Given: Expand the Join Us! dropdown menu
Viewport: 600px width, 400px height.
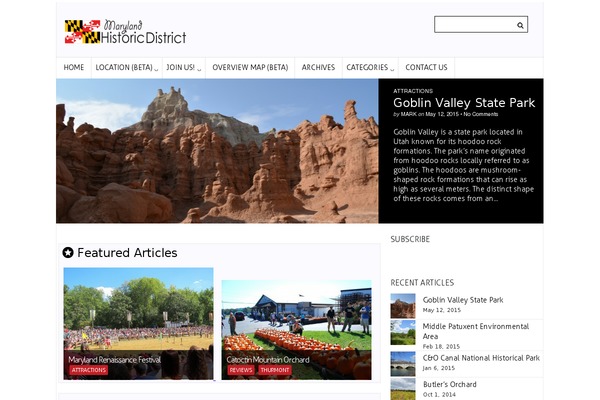Looking at the screenshot, I should point(184,68).
